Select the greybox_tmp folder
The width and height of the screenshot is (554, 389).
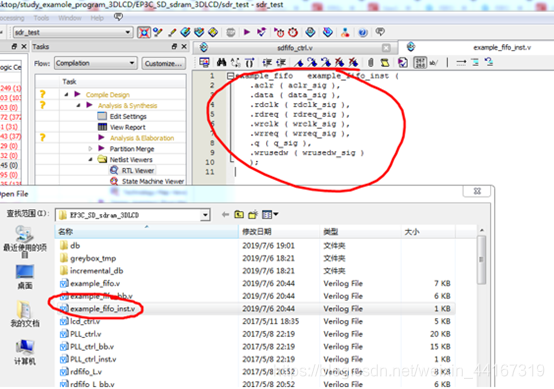(93, 258)
